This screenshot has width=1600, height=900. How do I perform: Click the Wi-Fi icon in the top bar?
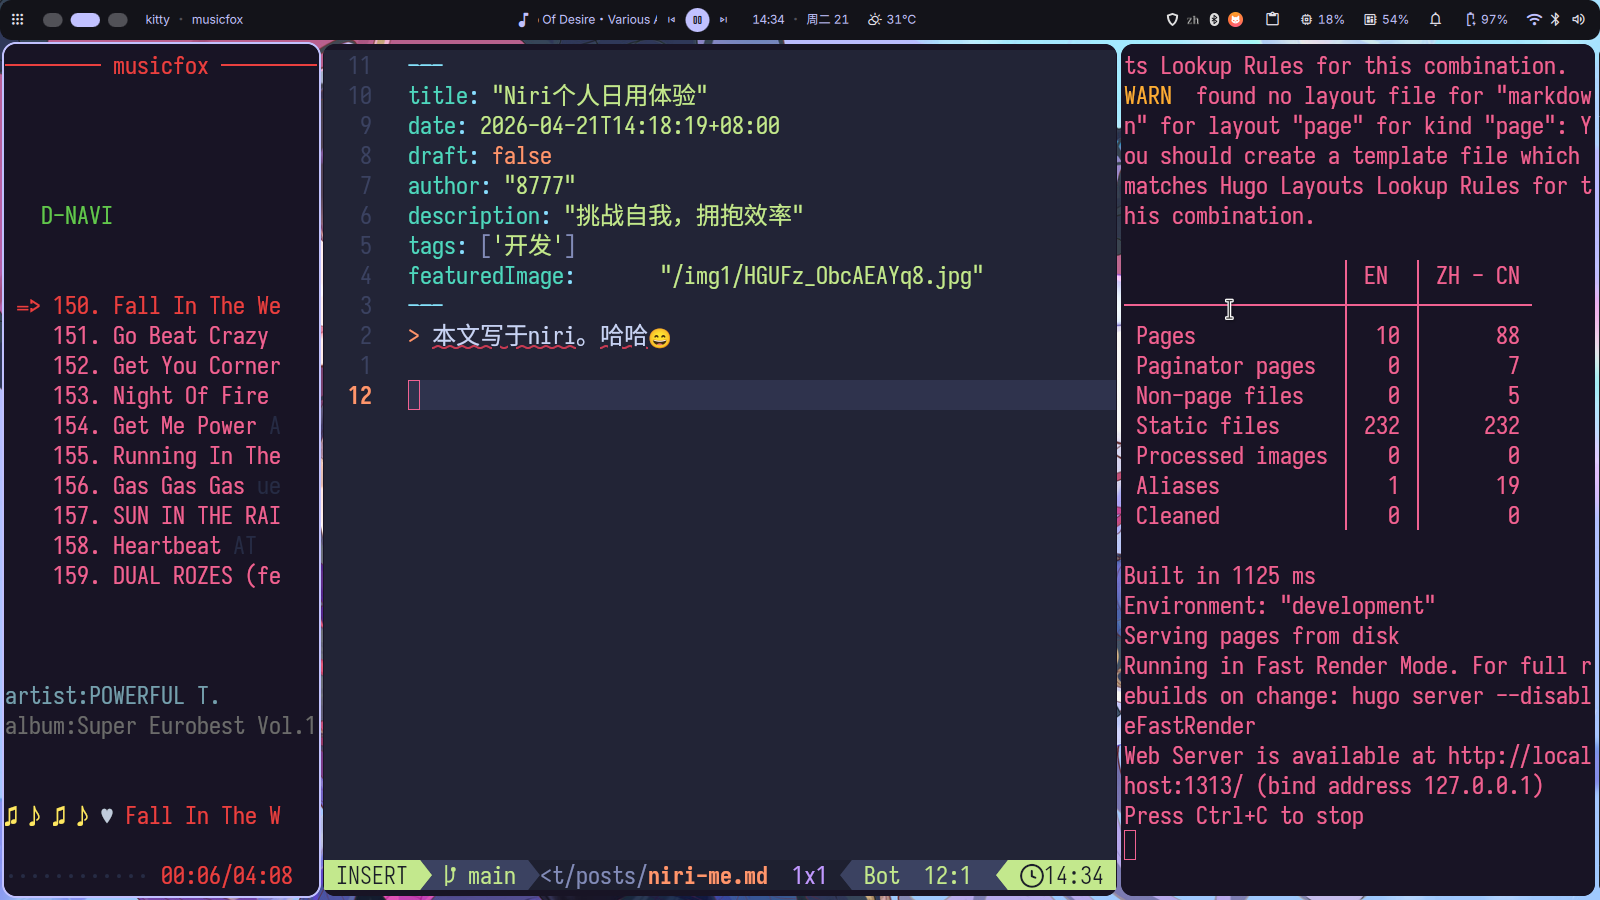pos(1533,19)
